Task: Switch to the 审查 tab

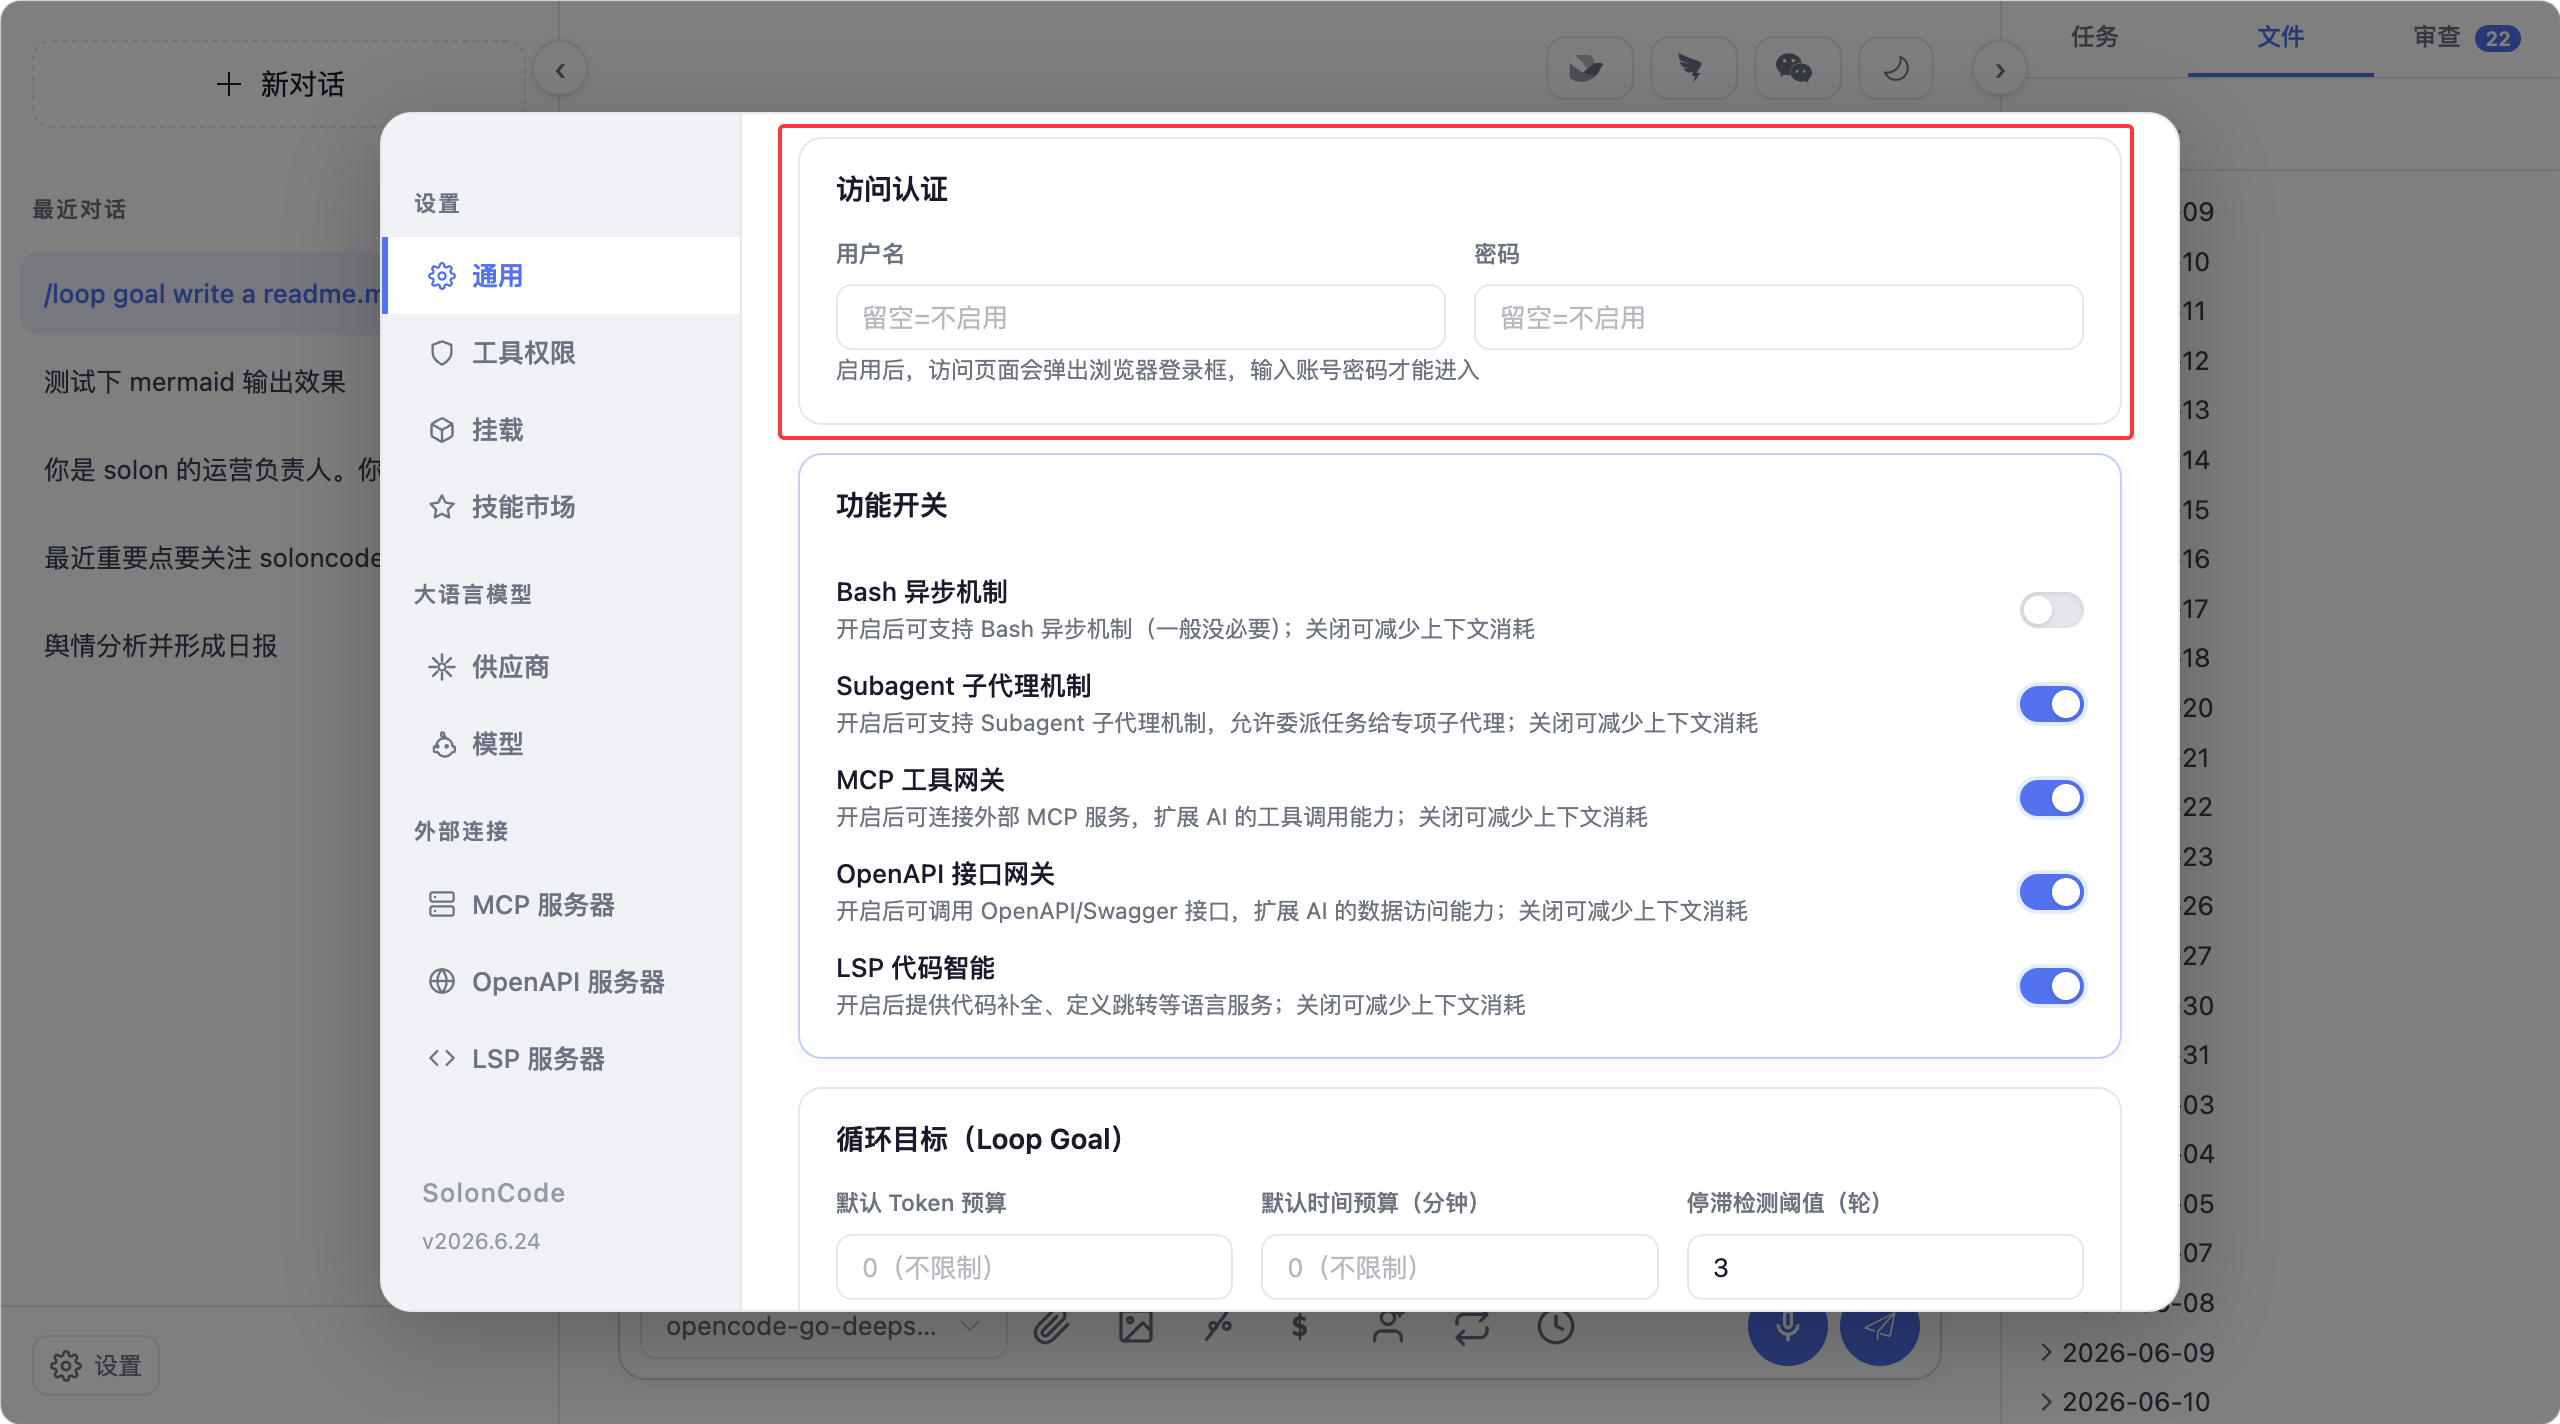Action: pos(2466,38)
